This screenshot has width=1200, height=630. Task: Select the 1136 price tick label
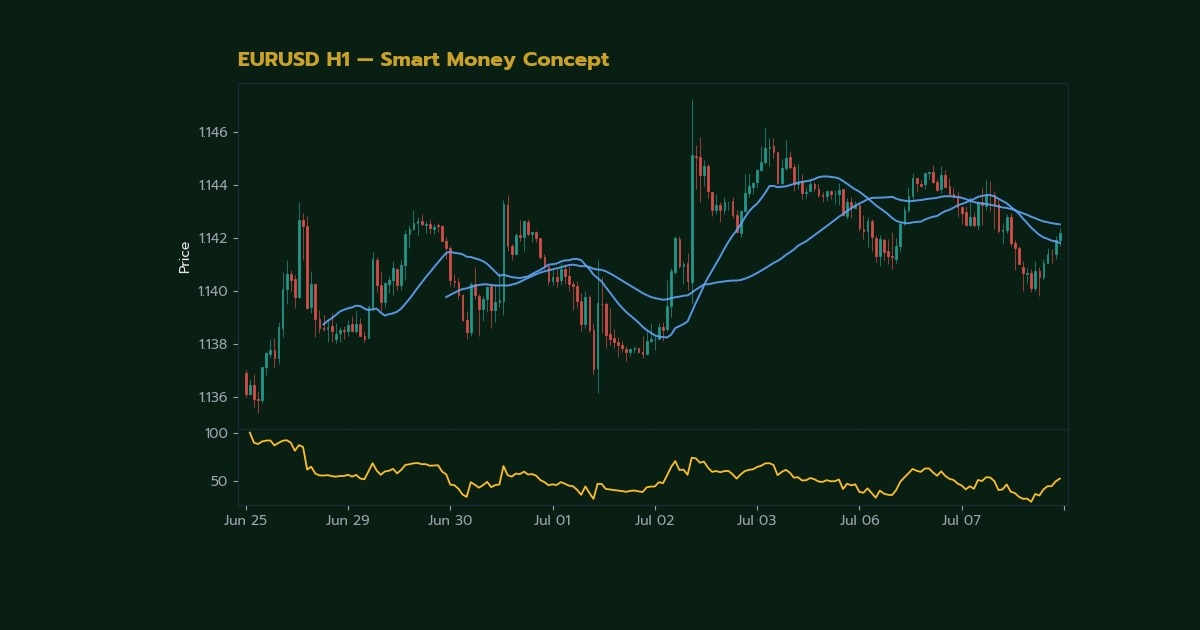tap(213, 397)
